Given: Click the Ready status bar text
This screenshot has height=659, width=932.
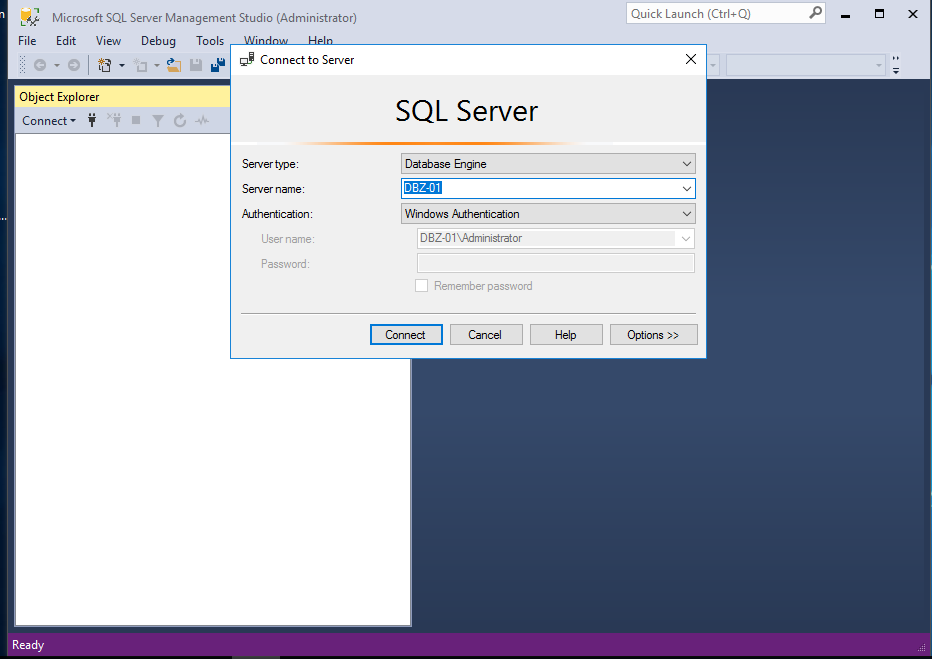Looking at the screenshot, I should [28, 645].
